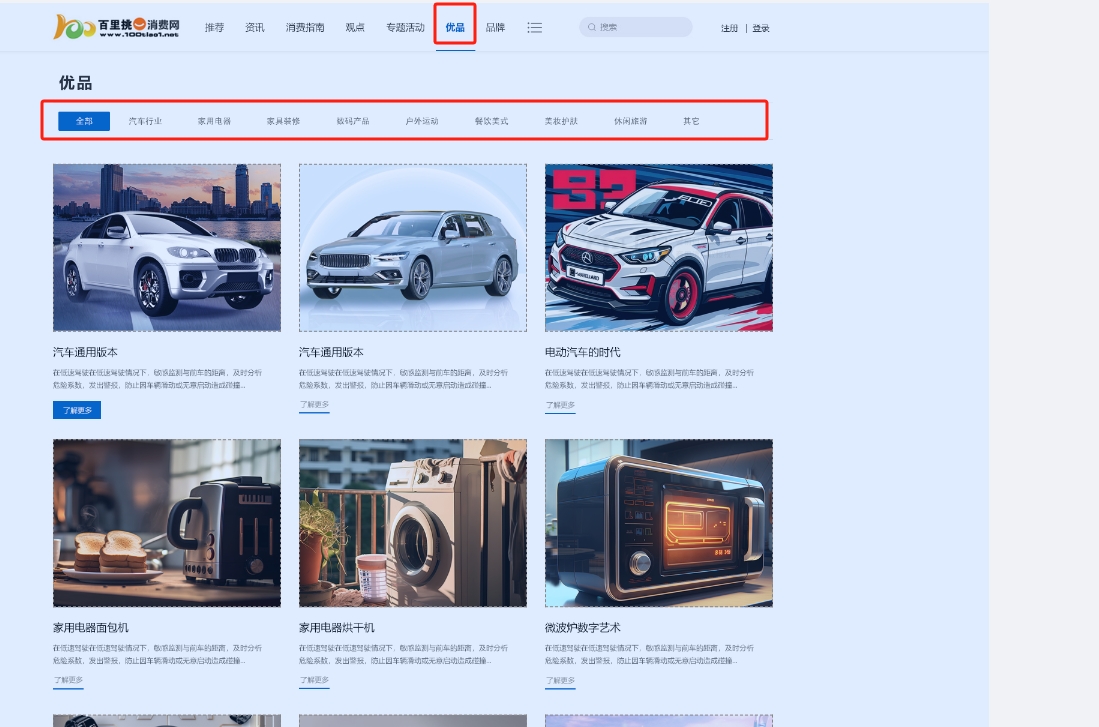Click the description text under 微波炉数字艺术

(650, 655)
